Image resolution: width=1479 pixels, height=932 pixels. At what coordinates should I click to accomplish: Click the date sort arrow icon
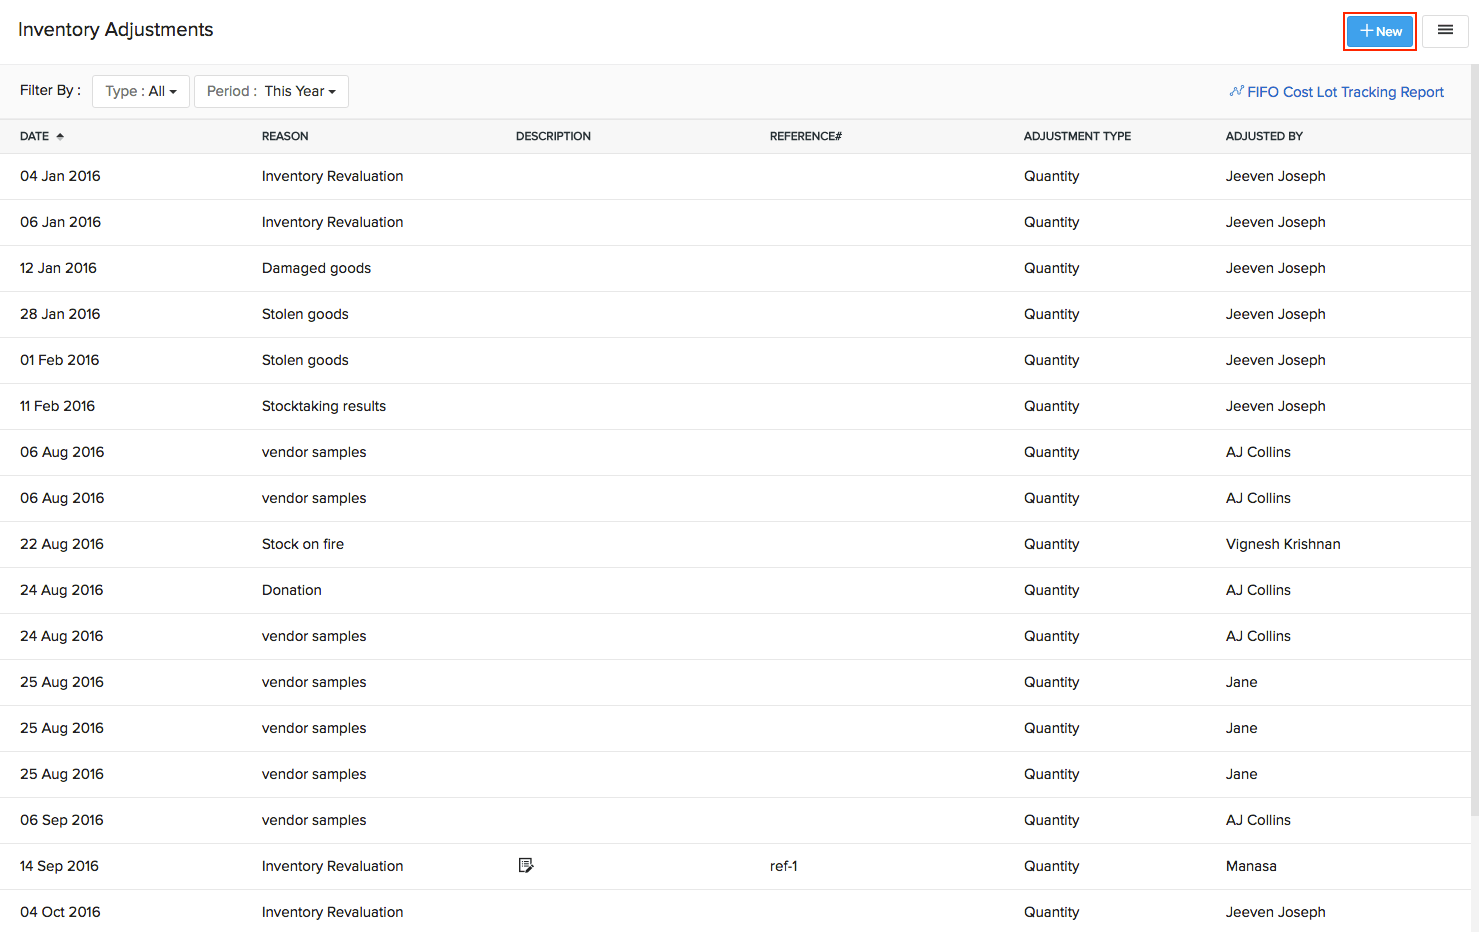(x=60, y=136)
